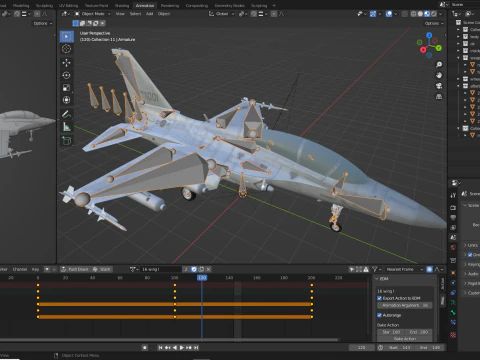Open the Object Data armature properties icon
Viewport: 480px width, 360px height.
(453, 303)
